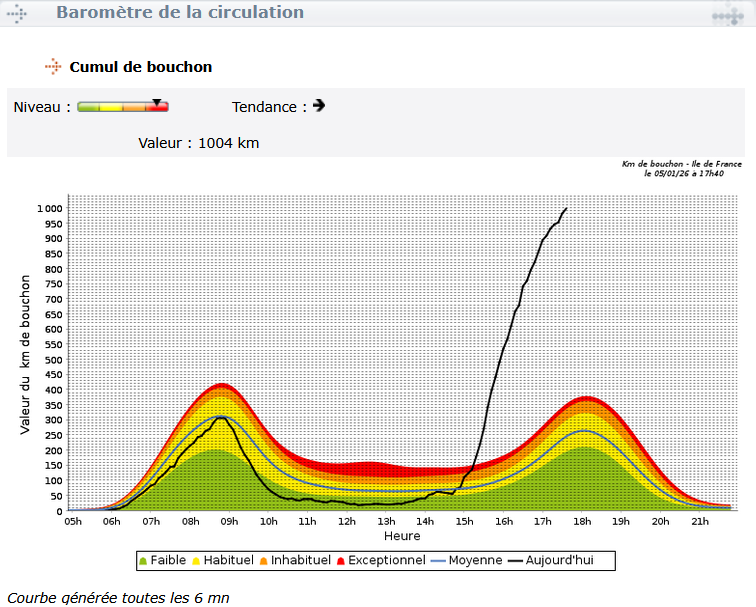The height and width of the screenshot is (607, 756).
Task: Click the blue Moyenne legend line
Action: coord(438,561)
